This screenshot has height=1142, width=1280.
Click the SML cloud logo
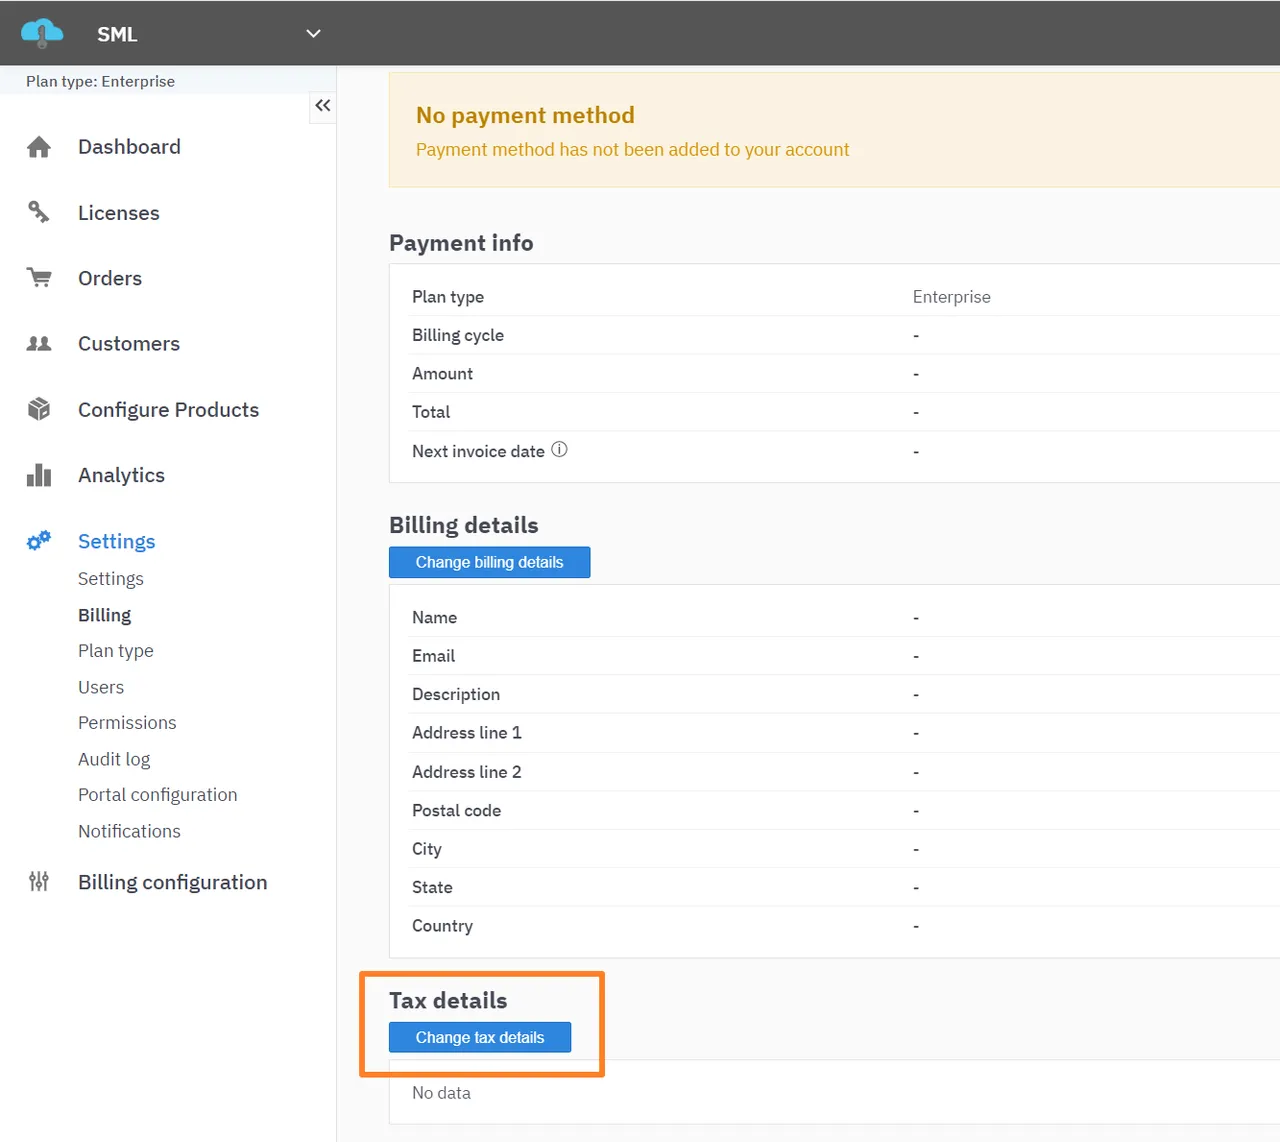(41, 32)
